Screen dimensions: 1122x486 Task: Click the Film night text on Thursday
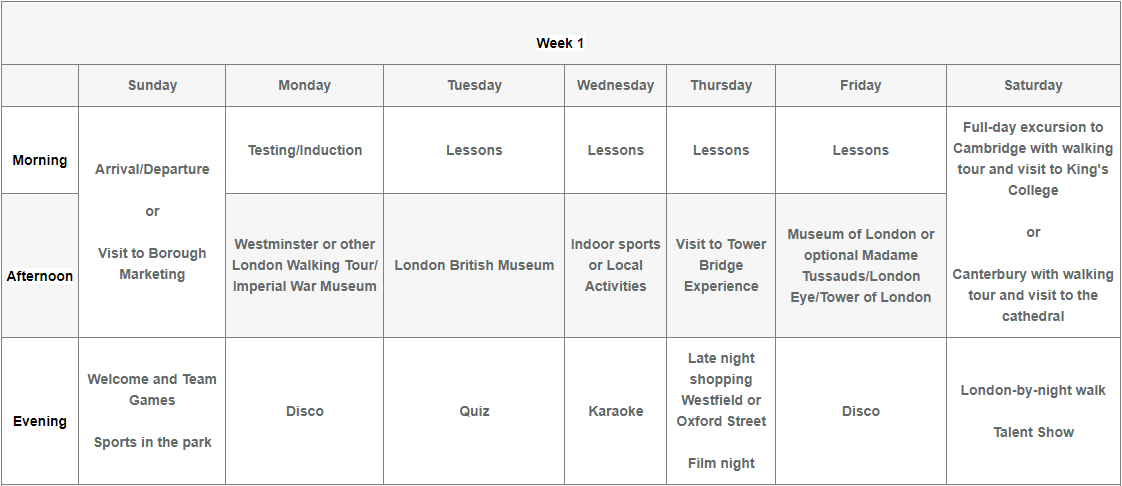click(x=721, y=463)
